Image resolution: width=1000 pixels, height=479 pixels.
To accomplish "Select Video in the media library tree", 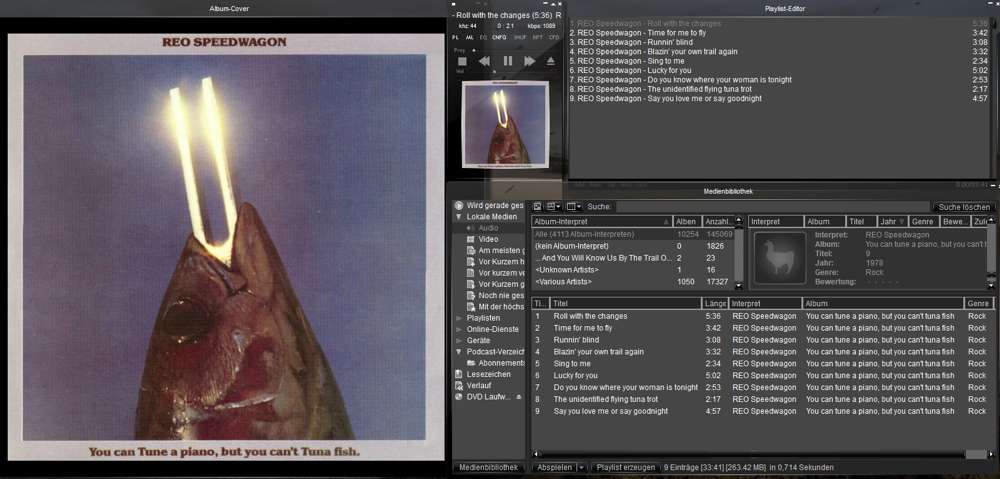I will coord(488,239).
